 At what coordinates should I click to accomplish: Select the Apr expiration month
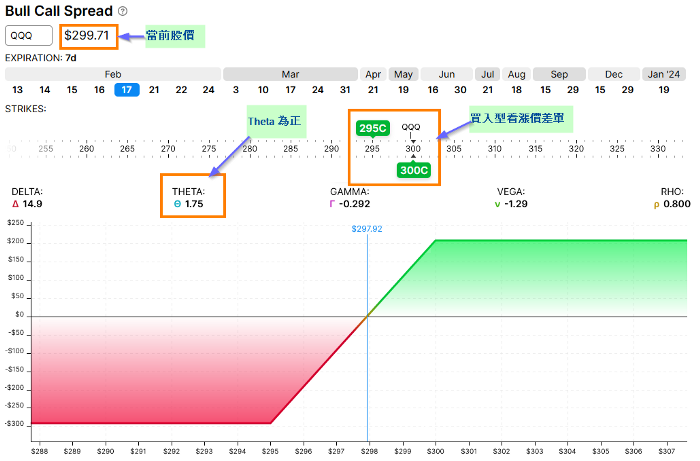click(x=373, y=74)
